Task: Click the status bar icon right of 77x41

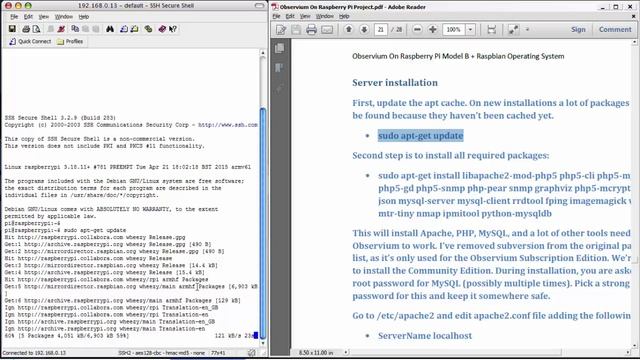Action: (x=251, y=353)
